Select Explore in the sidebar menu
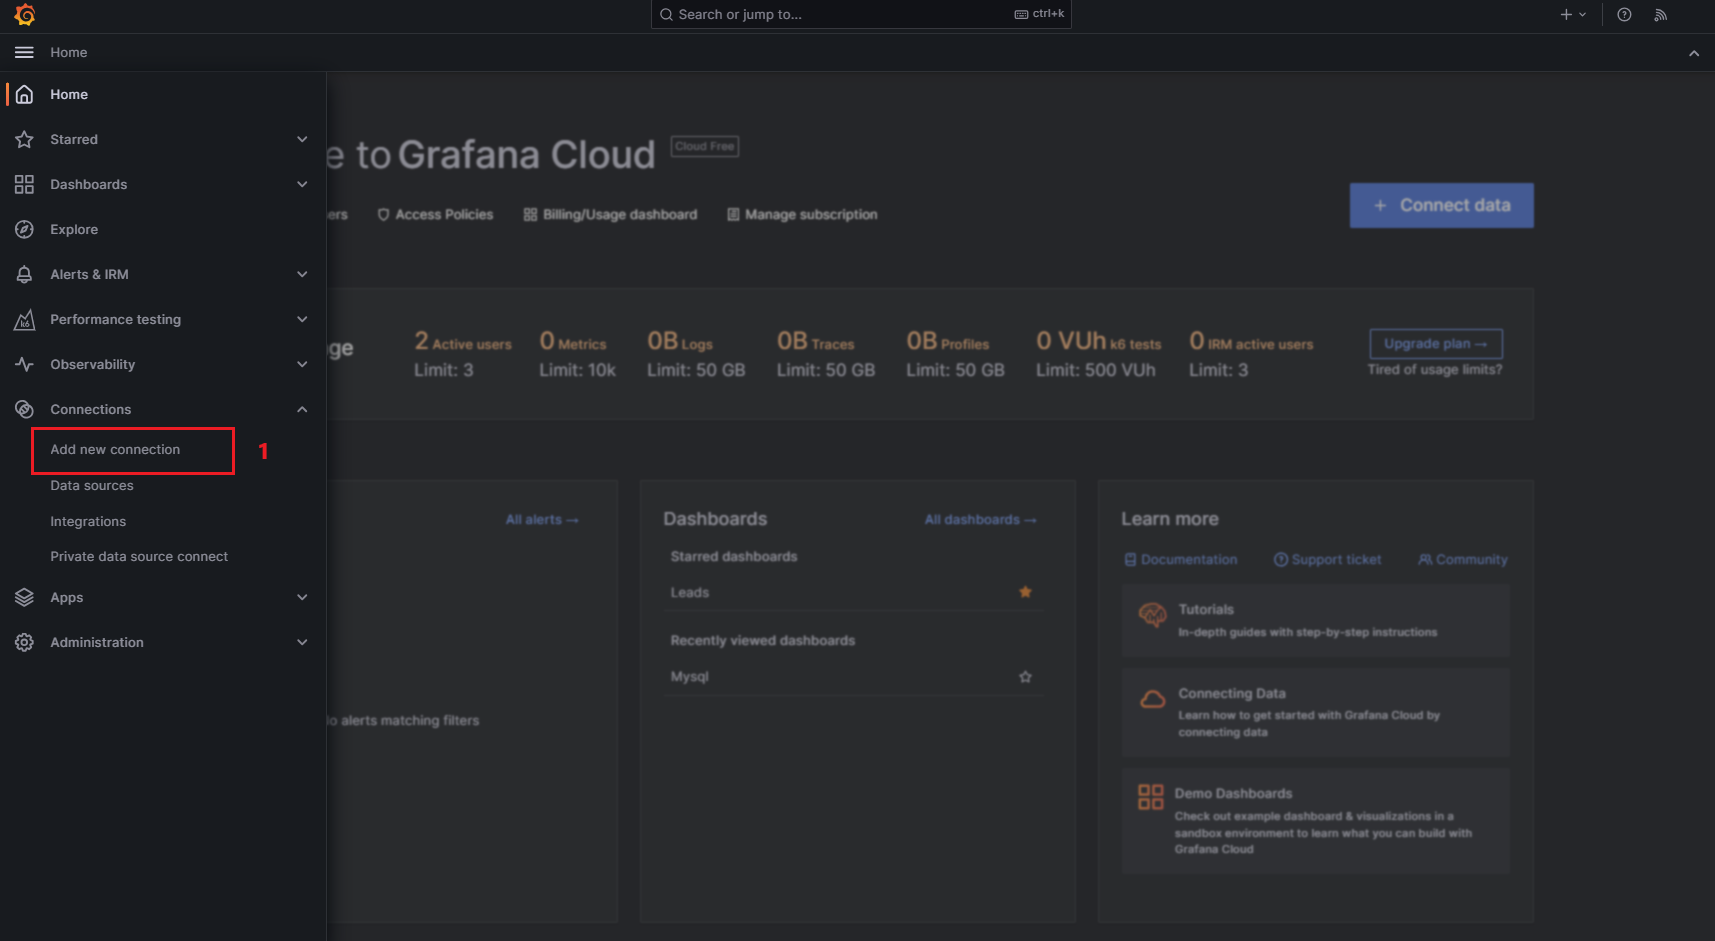 click(74, 229)
